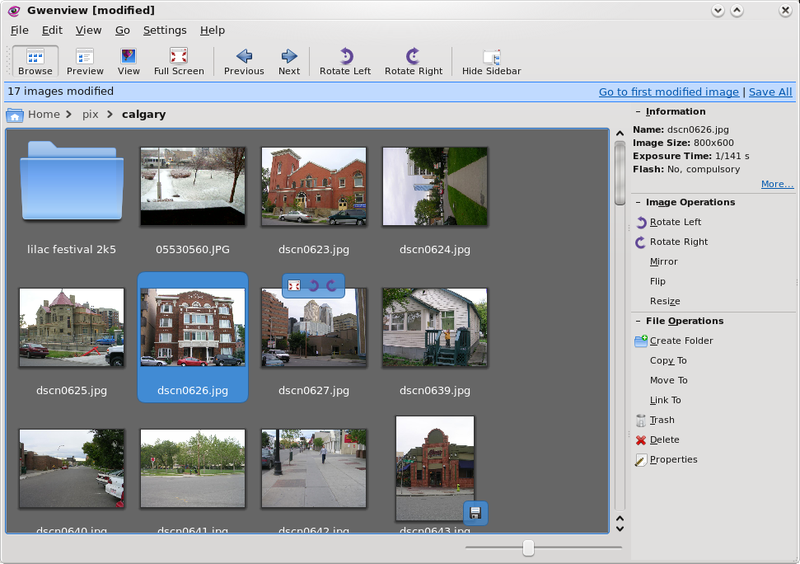Select dscn0642.jpg sidewalk thumbnail
Viewport: 800px width, 564px height.
click(314, 469)
